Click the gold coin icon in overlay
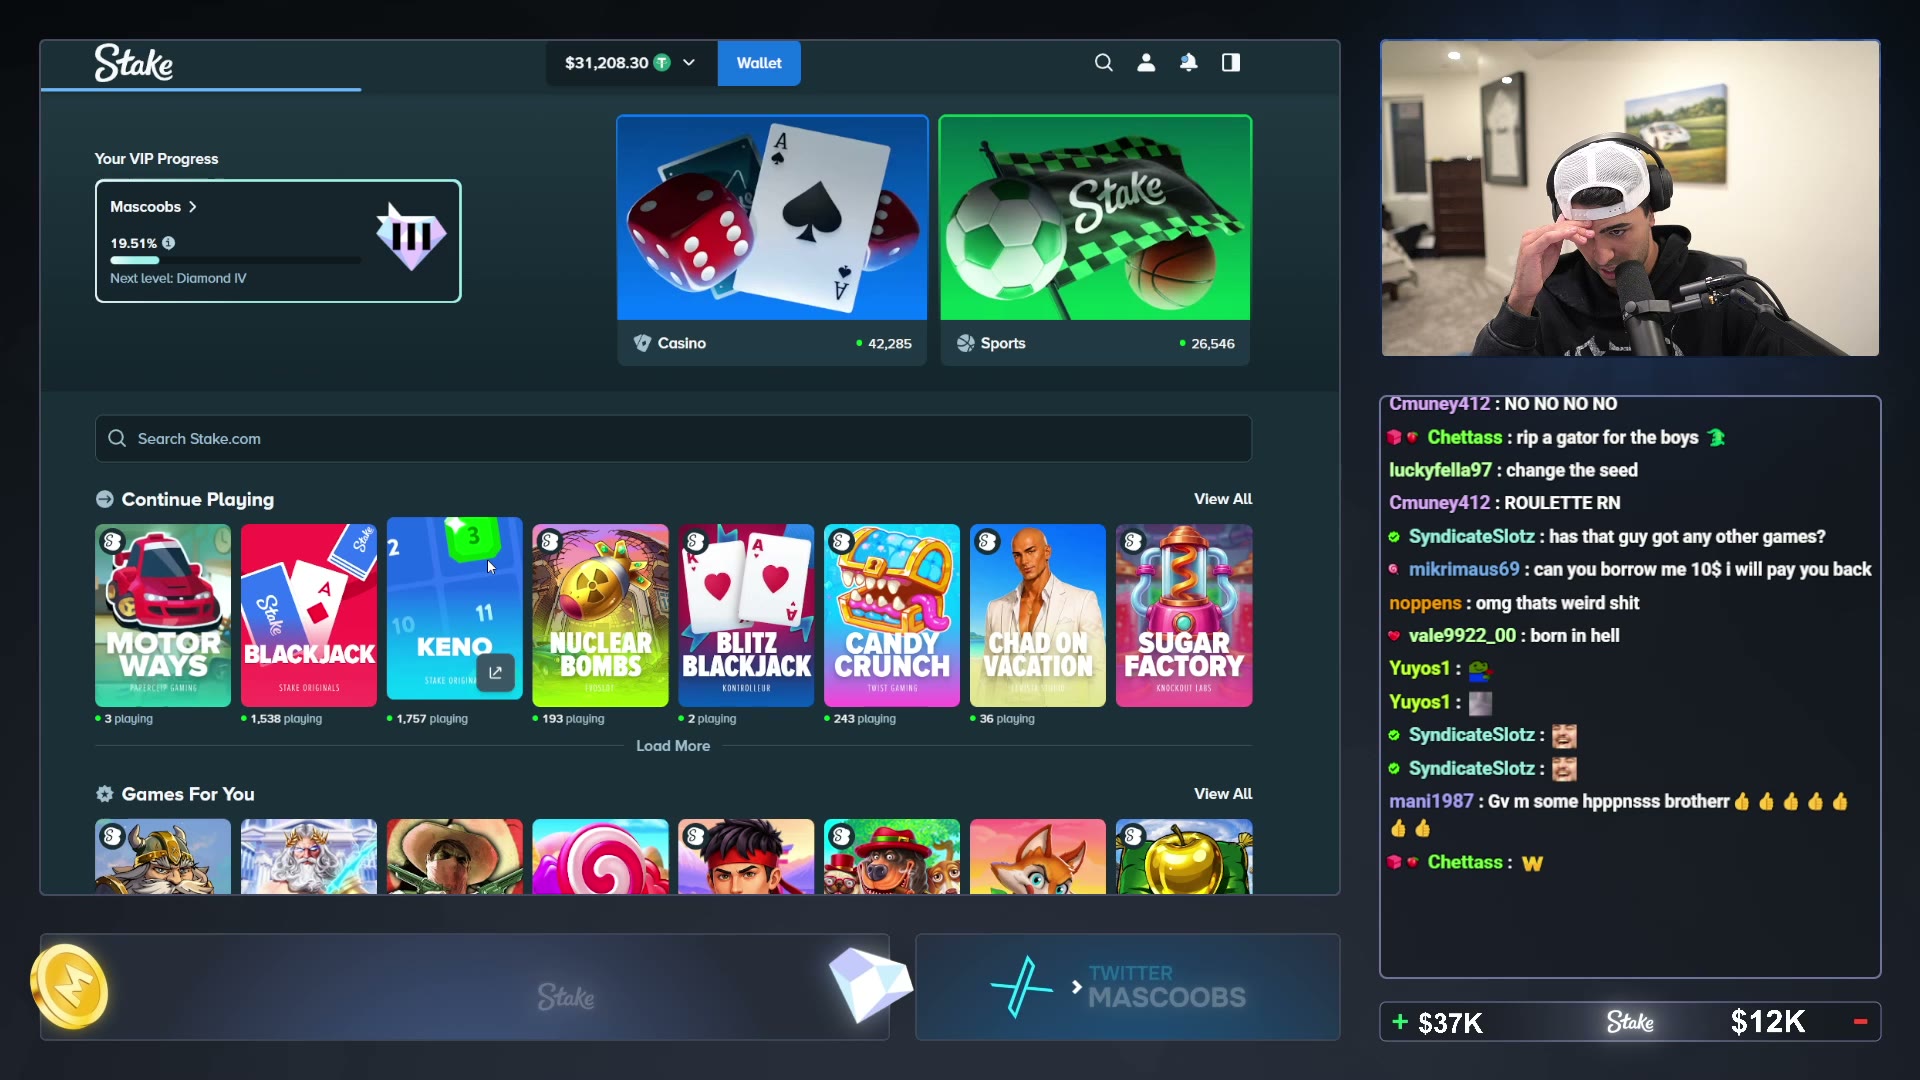This screenshot has height=1080, width=1920. point(70,988)
